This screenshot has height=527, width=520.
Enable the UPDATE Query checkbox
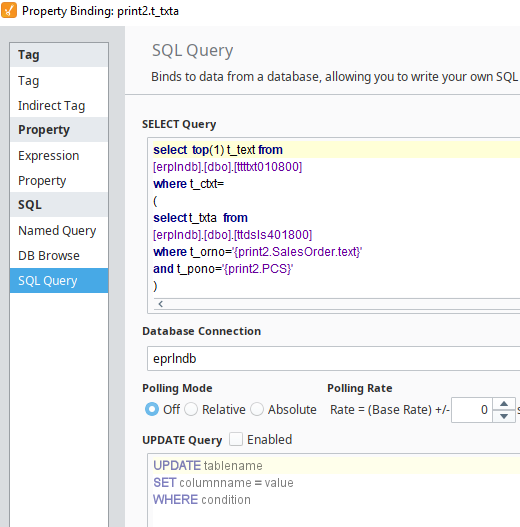[236, 439]
